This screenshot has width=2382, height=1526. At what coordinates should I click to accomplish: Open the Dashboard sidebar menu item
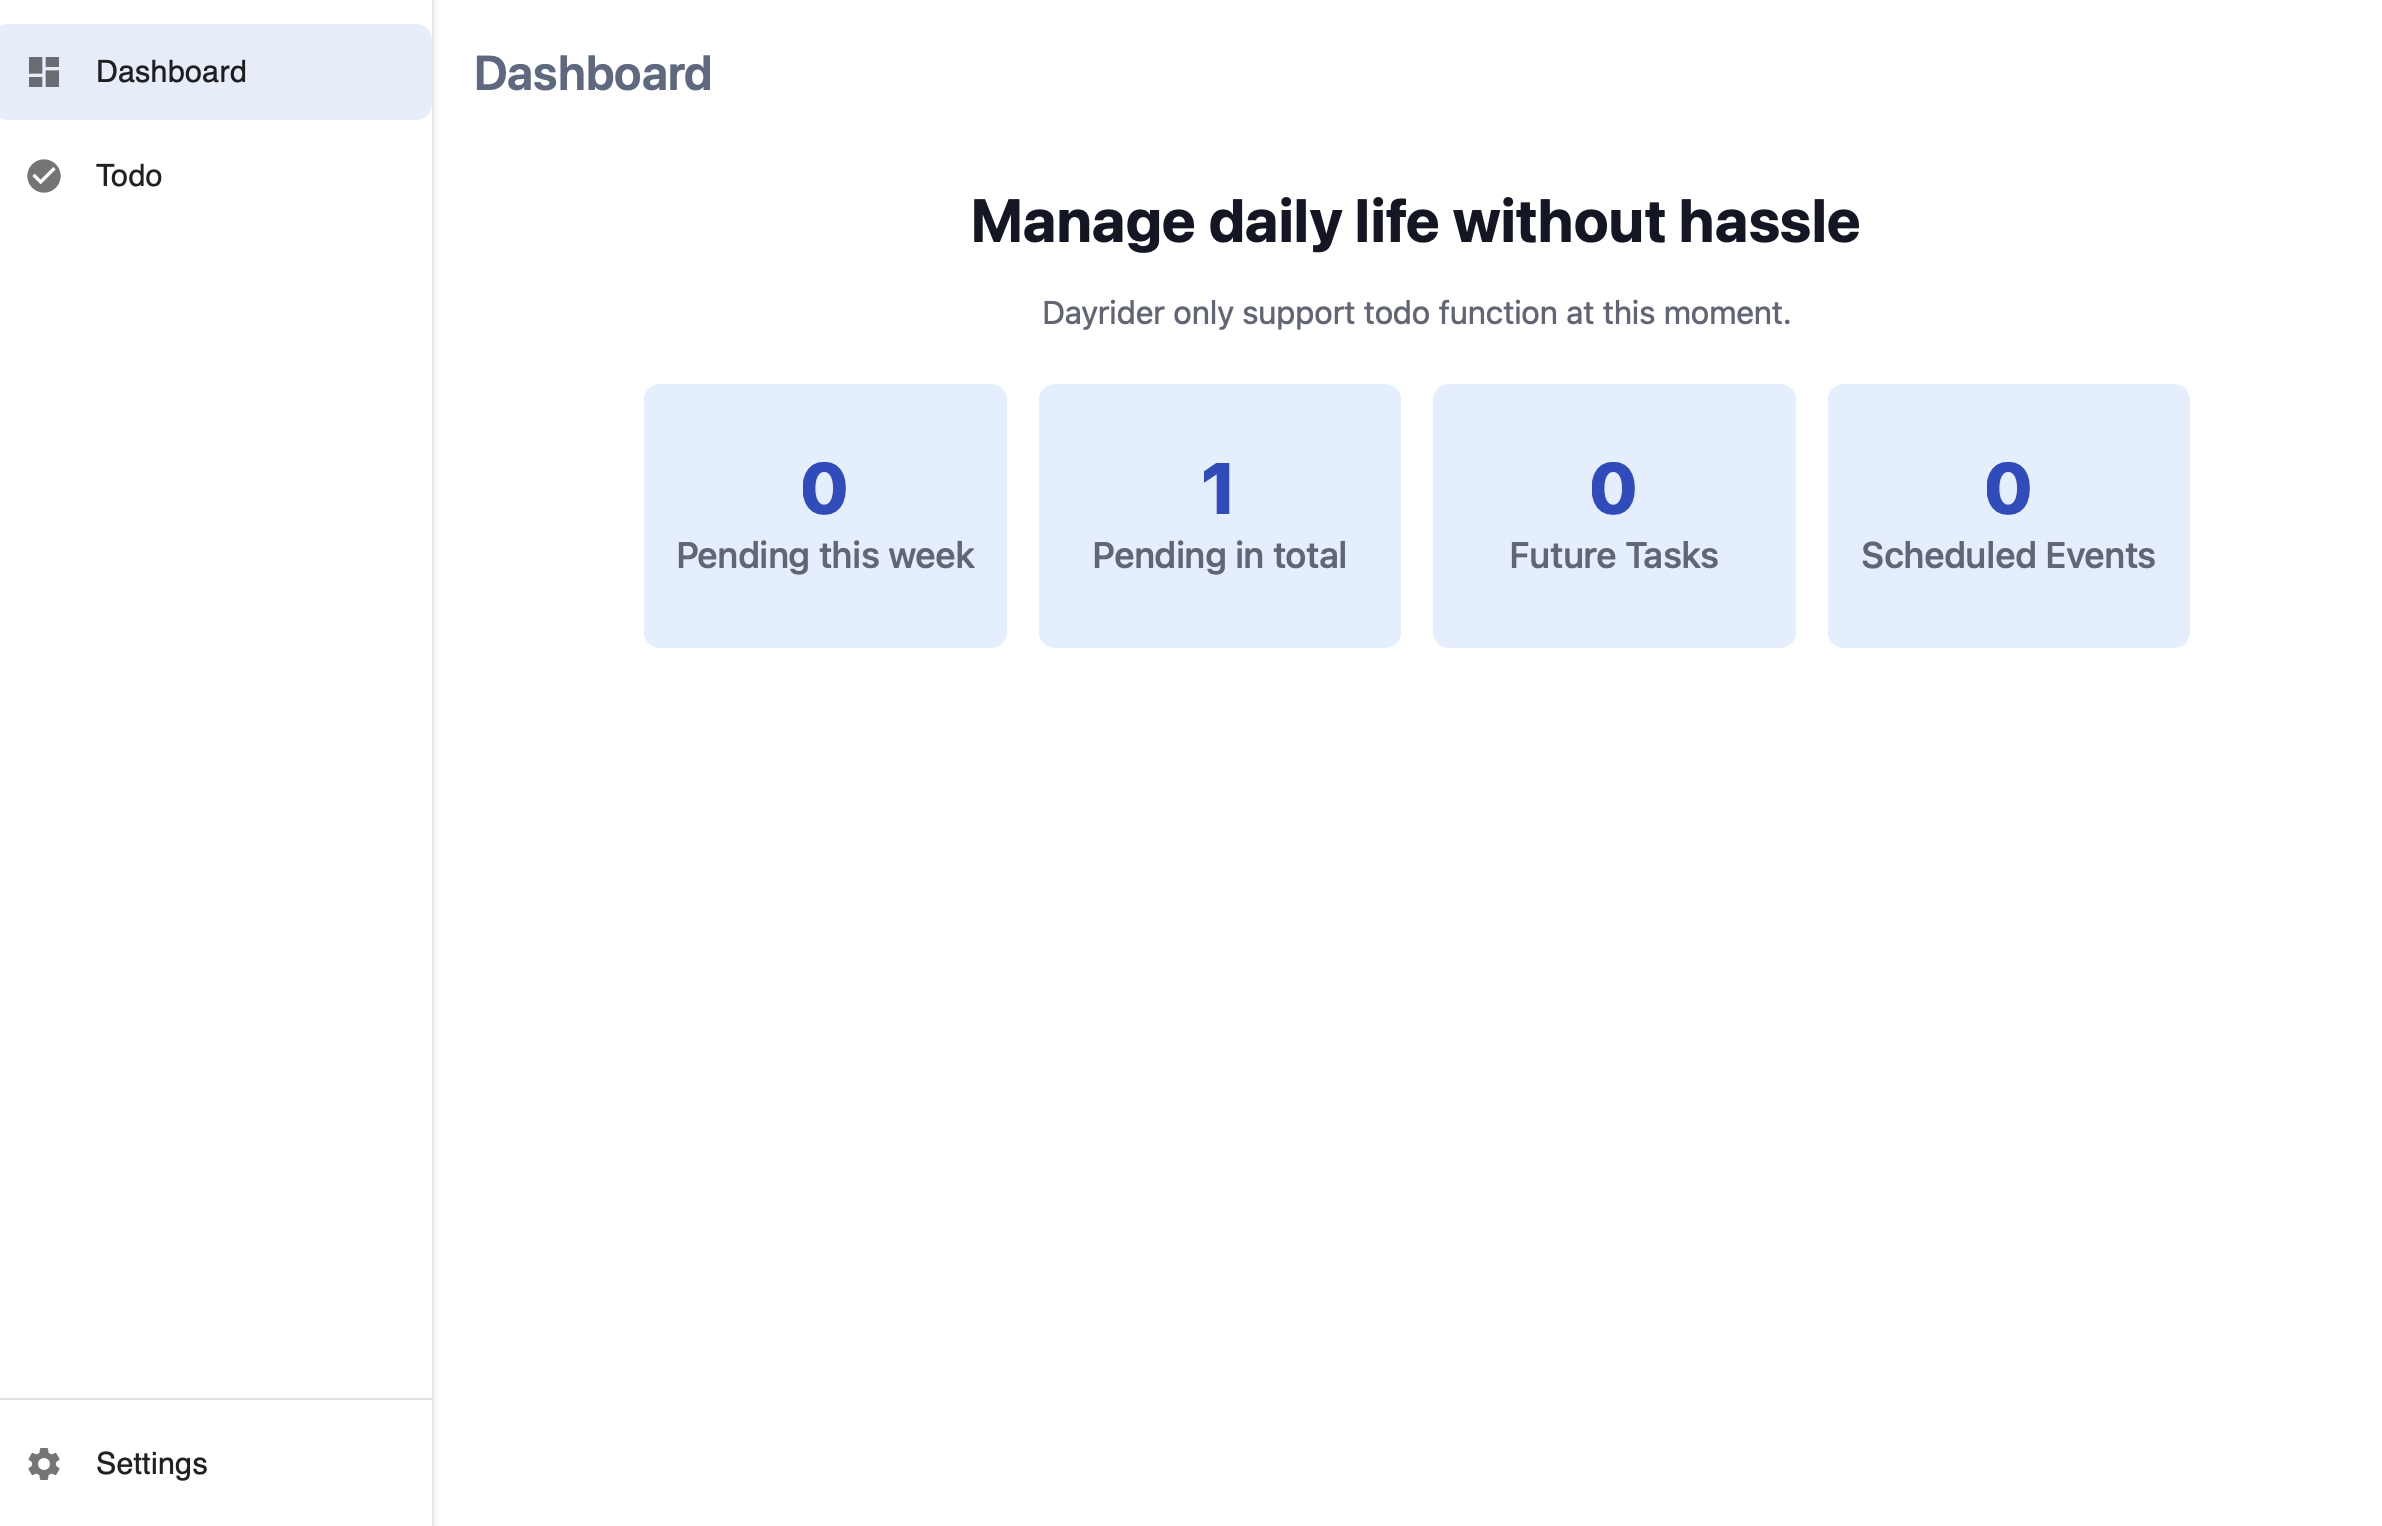[215, 72]
